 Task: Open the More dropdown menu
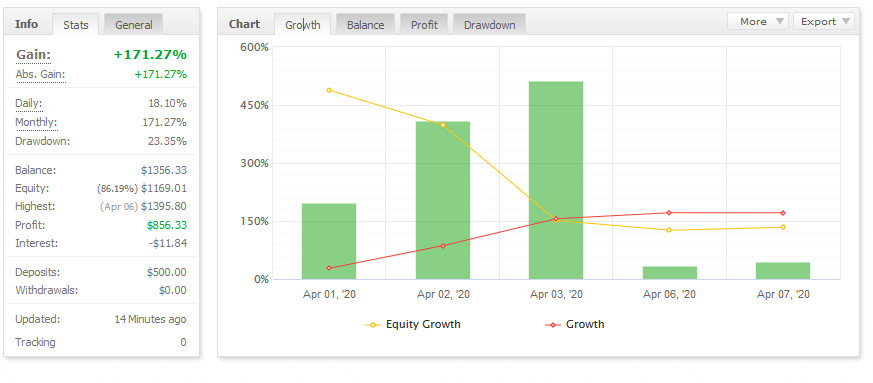pos(758,22)
